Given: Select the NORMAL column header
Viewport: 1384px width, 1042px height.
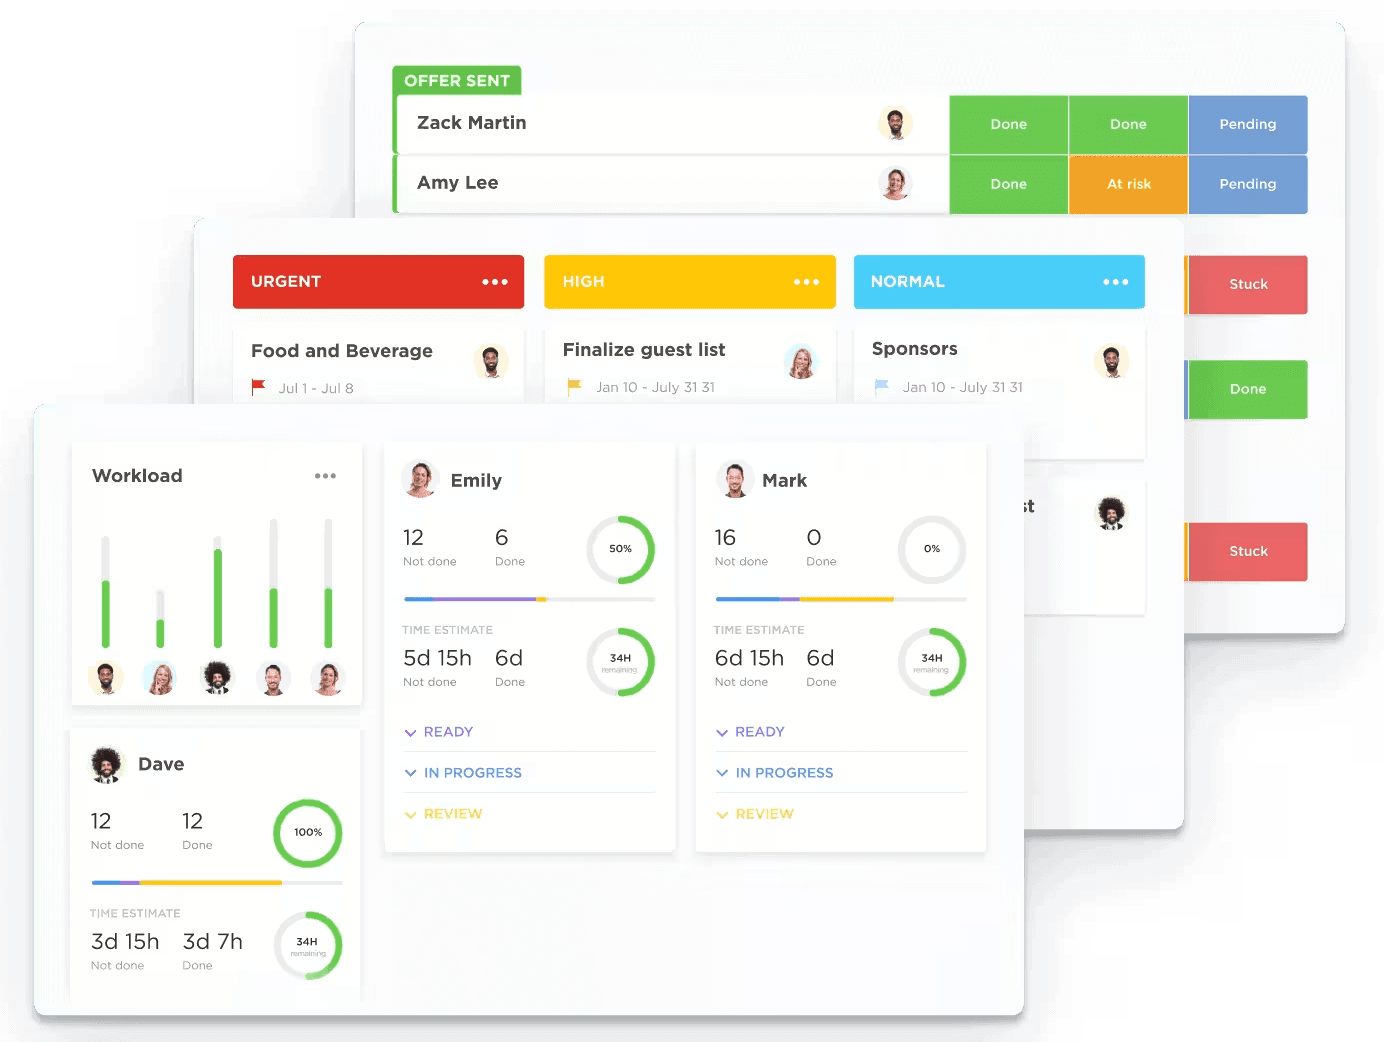Looking at the screenshot, I should pos(999,282).
